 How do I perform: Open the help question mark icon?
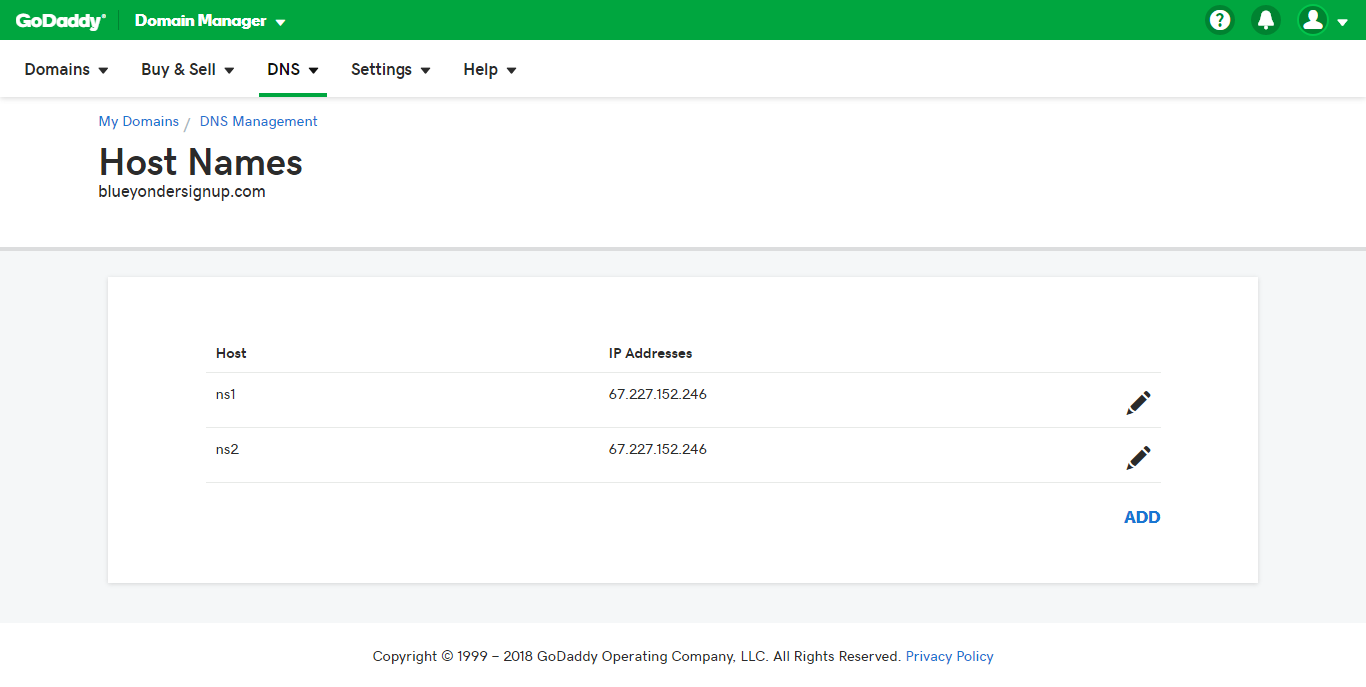(1220, 20)
